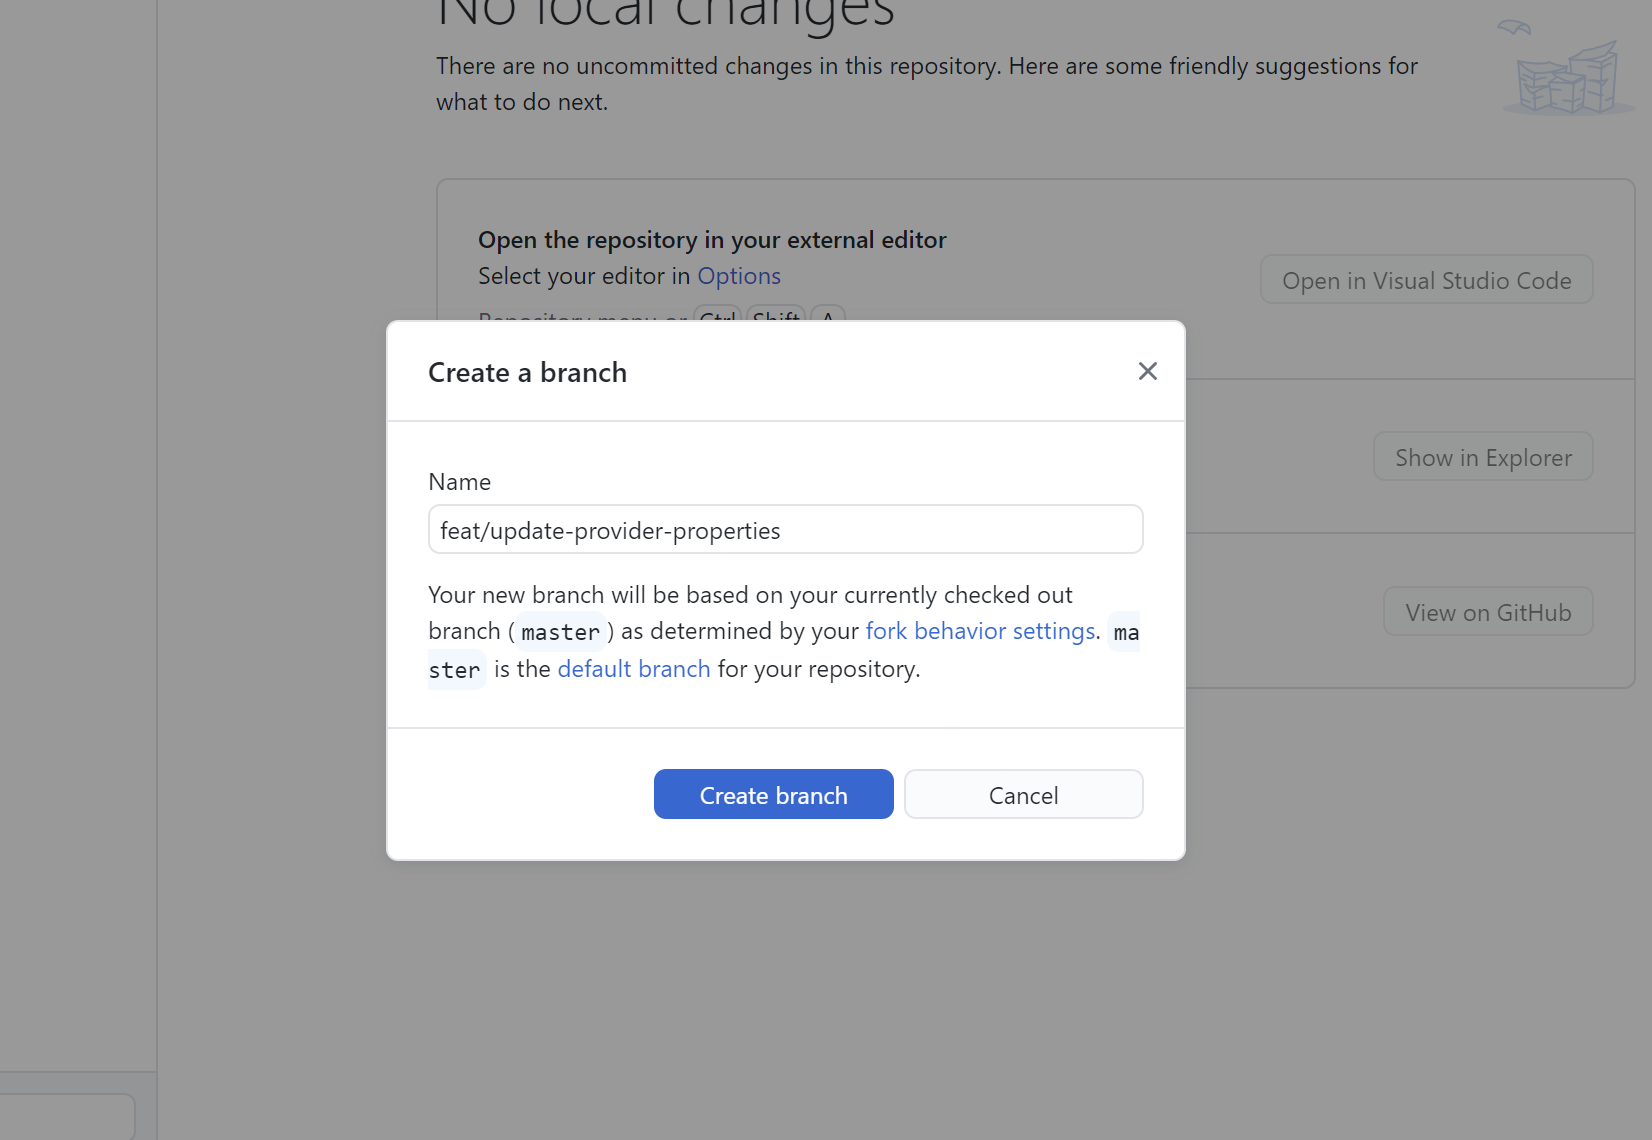The width and height of the screenshot is (1652, 1140).
Task: Open the default branch link
Action: 633,669
